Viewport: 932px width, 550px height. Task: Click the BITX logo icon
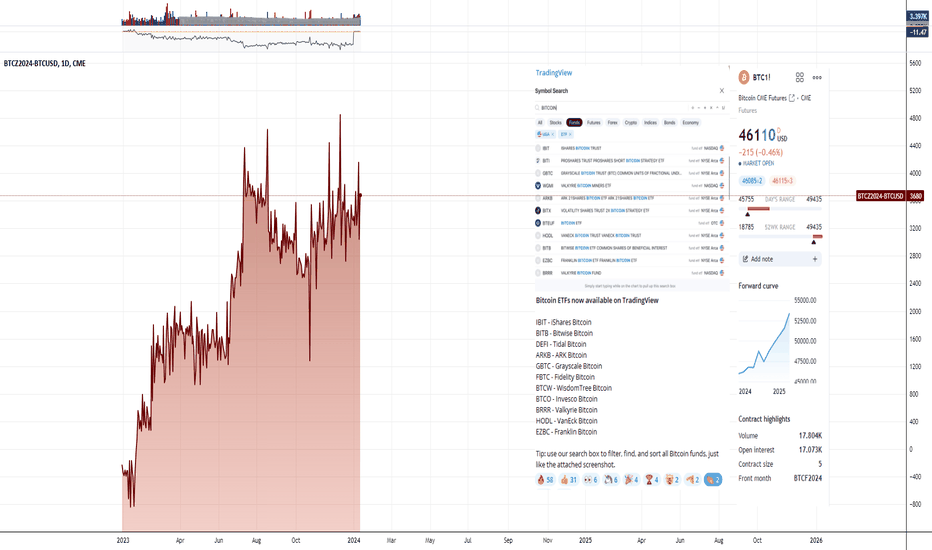(538, 210)
